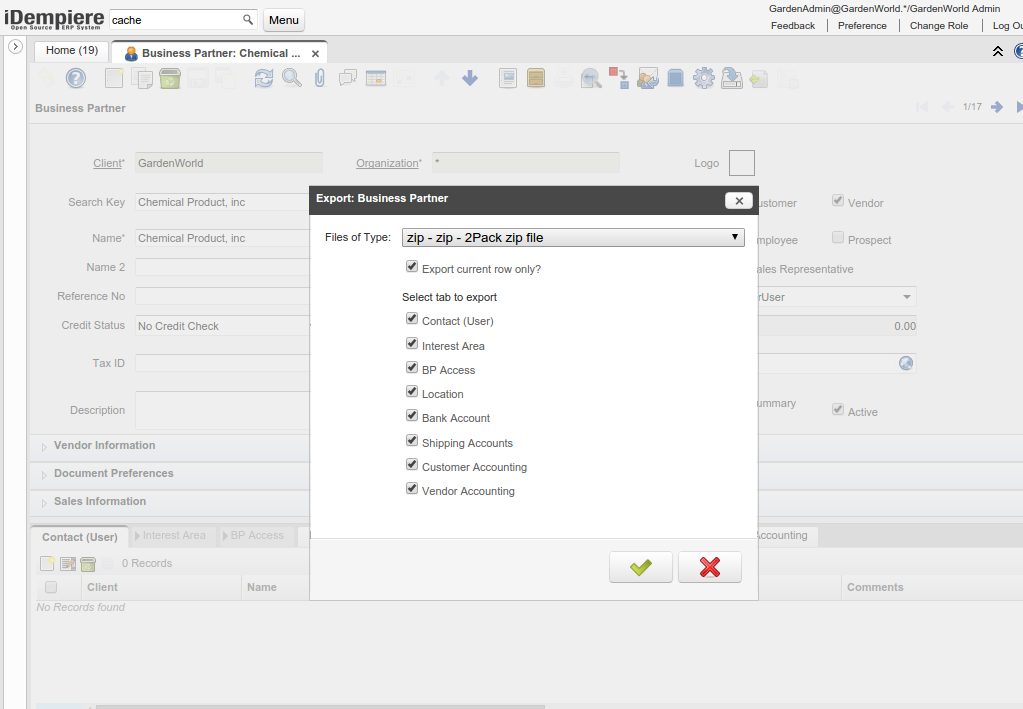Screen dimensions: 1023x709
Task: Switch to the Home (19) tab
Action: 72,51
